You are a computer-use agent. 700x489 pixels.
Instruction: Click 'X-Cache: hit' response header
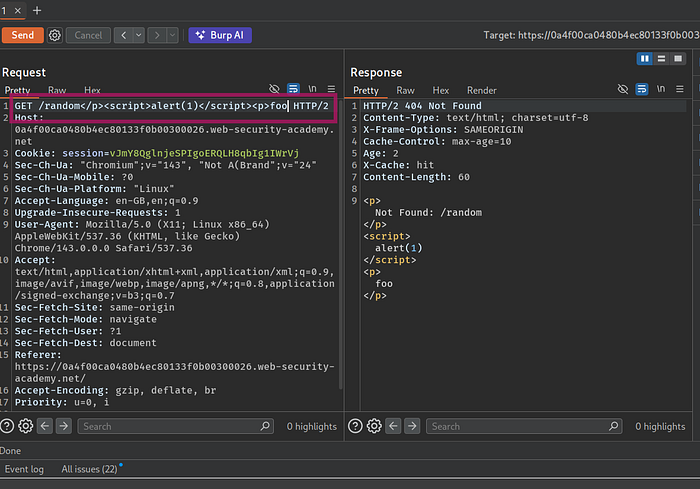pyautogui.click(x=398, y=165)
